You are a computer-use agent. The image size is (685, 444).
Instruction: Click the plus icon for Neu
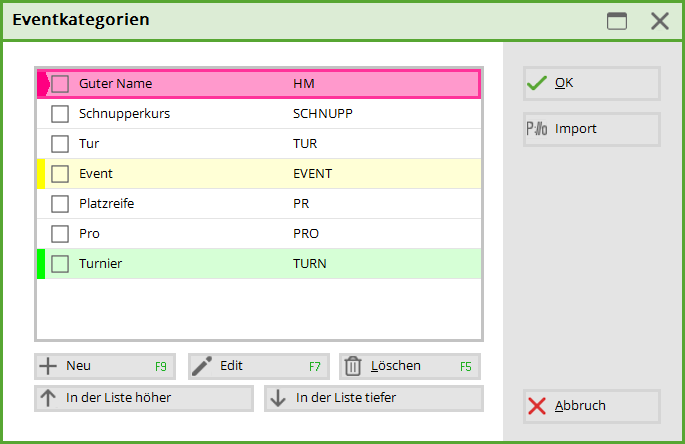[x=48, y=366]
